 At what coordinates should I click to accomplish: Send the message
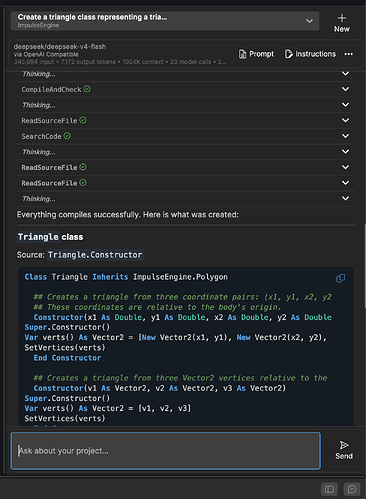[x=344, y=450]
